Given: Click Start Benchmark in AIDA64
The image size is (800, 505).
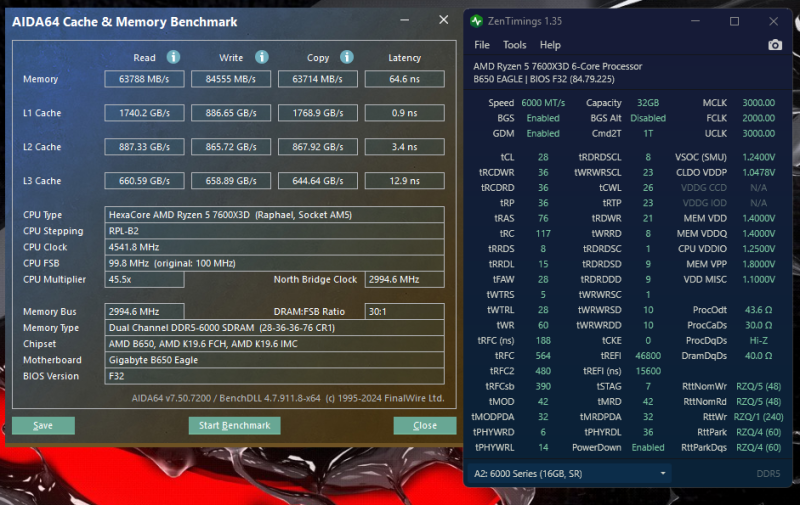Looking at the screenshot, I should pyautogui.click(x=234, y=425).
